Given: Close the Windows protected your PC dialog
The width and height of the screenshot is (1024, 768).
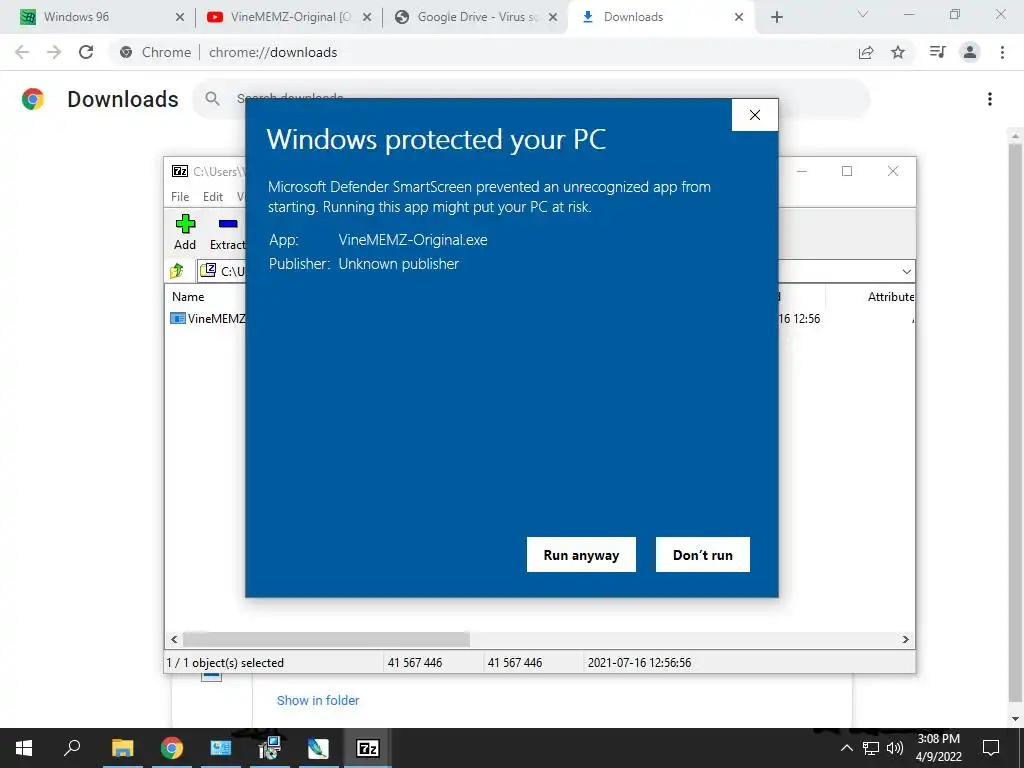Looking at the screenshot, I should (x=754, y=115).
